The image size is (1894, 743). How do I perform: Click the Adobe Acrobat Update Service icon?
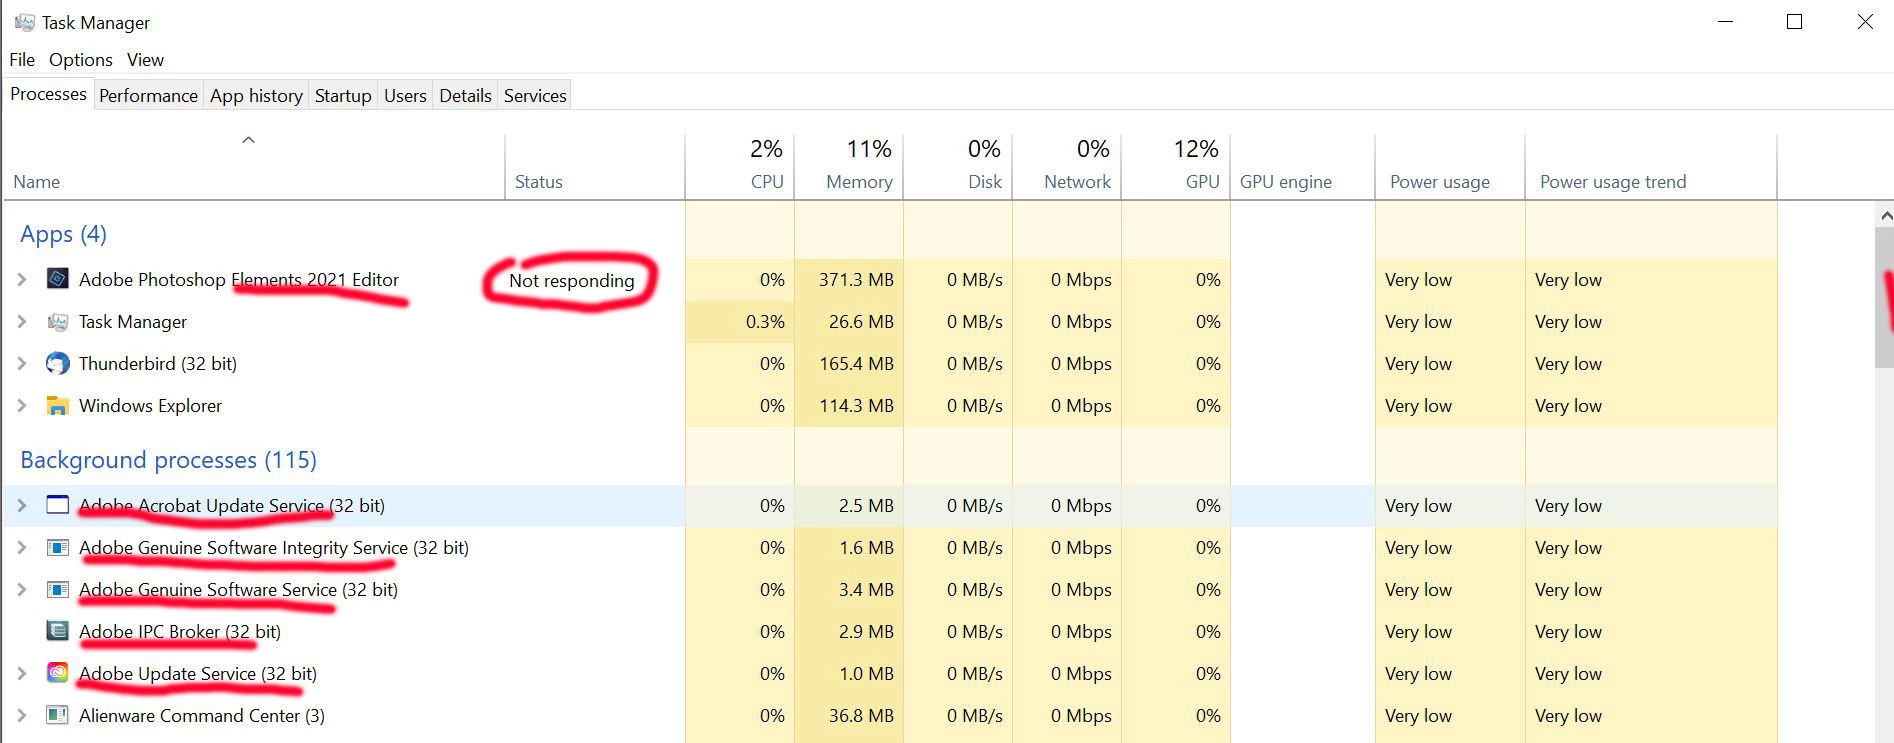pyautogui.click(x=58, y=505)
